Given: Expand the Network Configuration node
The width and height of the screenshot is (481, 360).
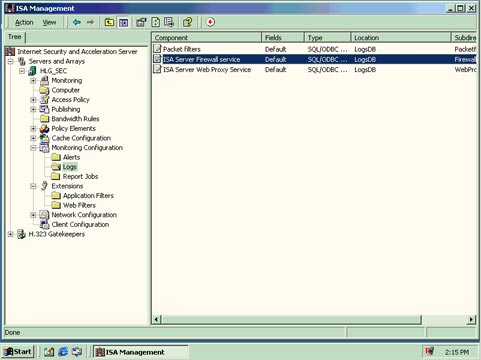Looking at the screenshot, I should click(x=33, y=215).
